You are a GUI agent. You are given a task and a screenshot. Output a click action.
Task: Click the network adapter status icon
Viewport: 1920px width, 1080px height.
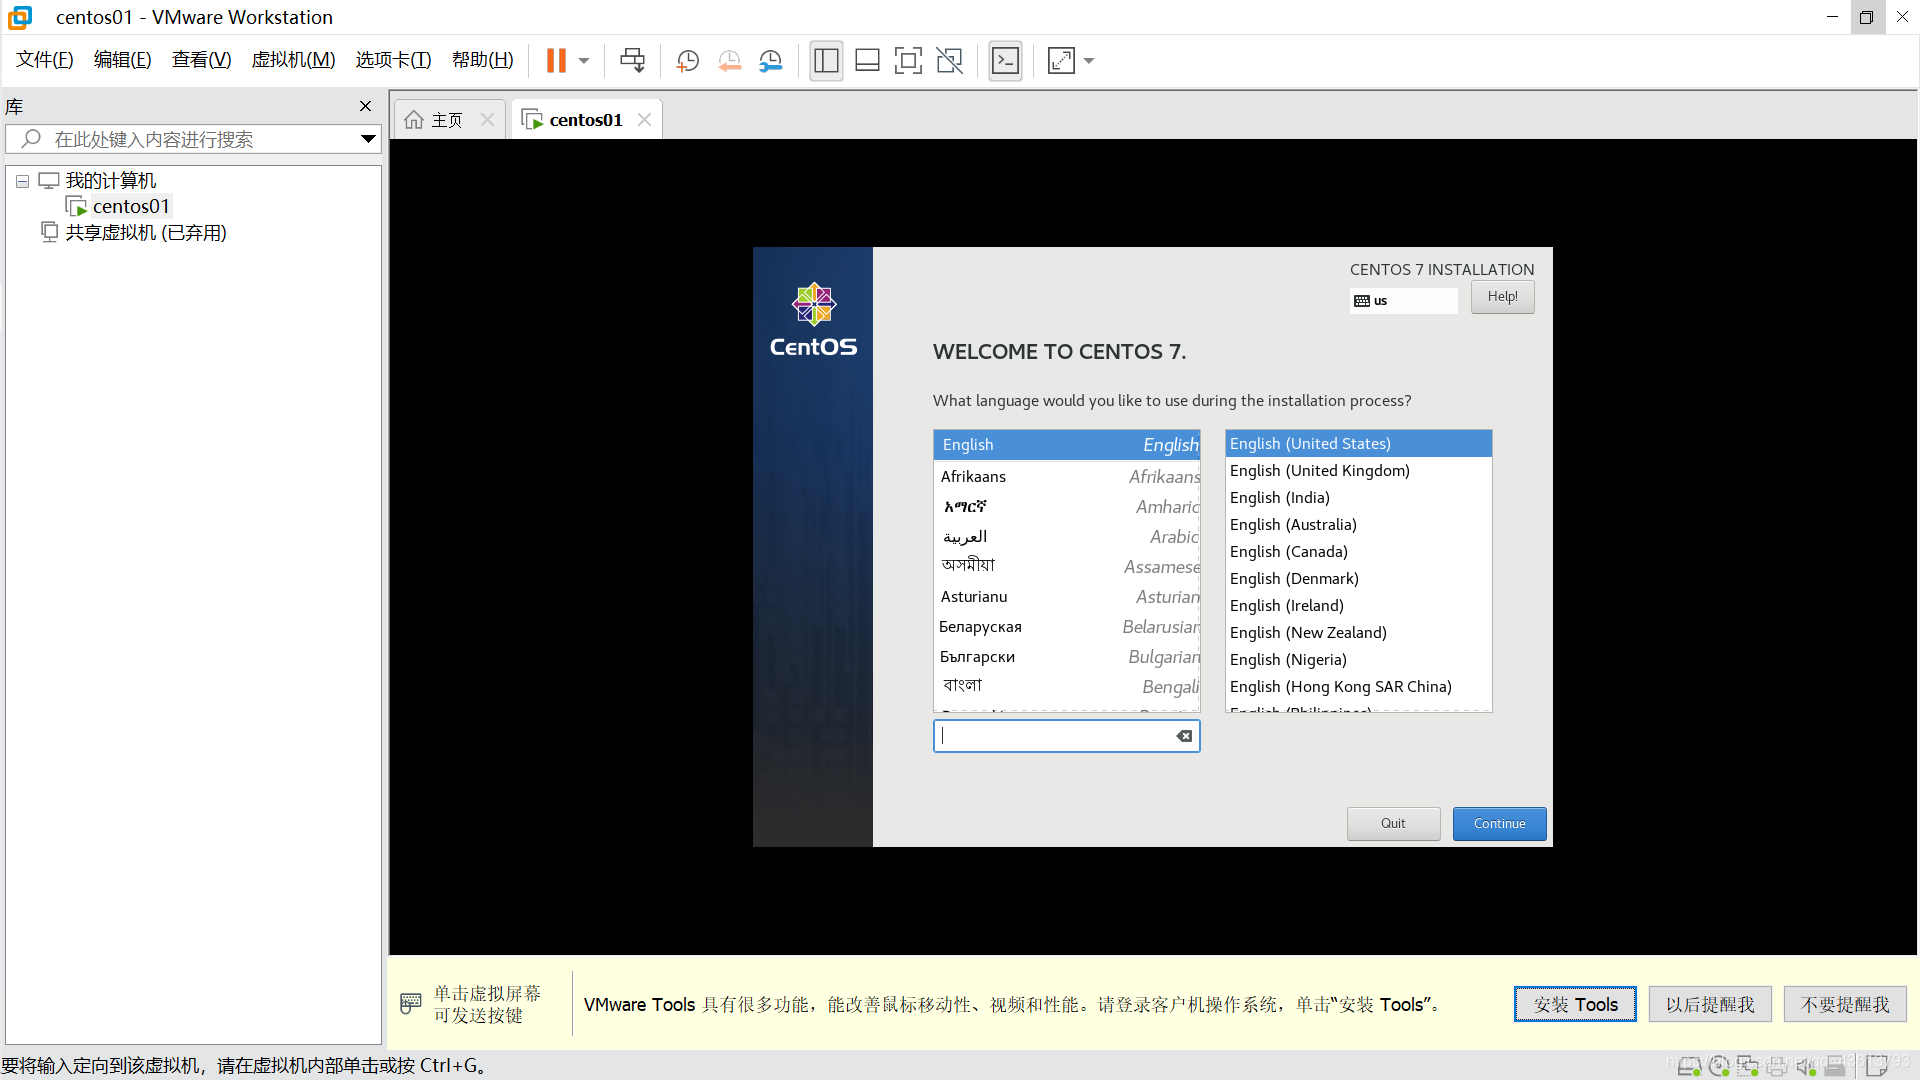click(x=1748, y=1066)
